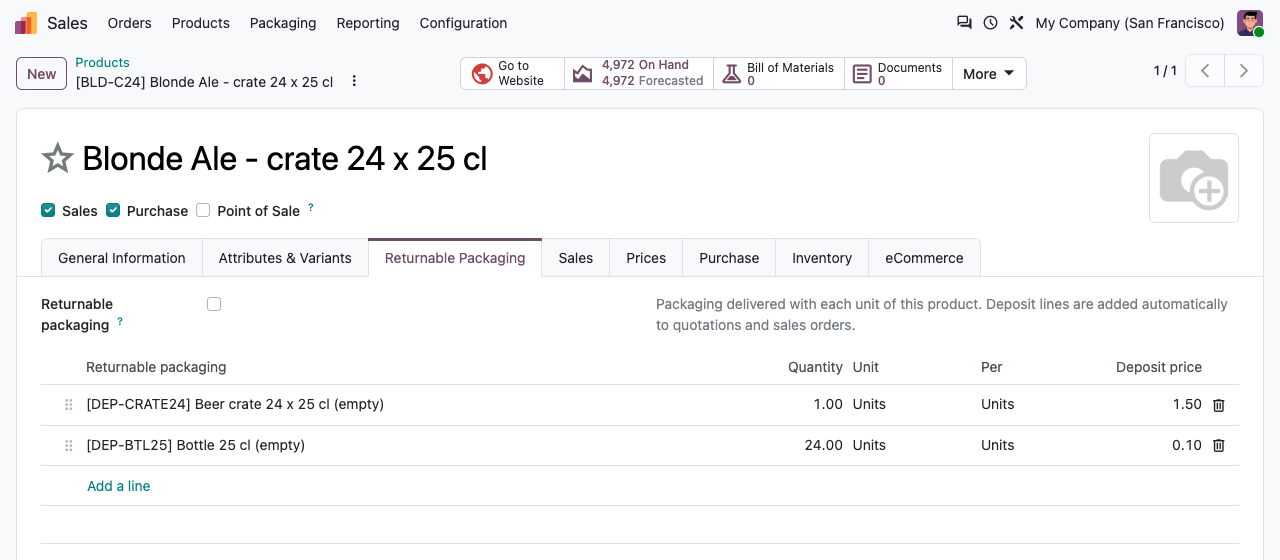Click the Sales app logo icon
The image size is (1280, 560).
tap(26, 23)
